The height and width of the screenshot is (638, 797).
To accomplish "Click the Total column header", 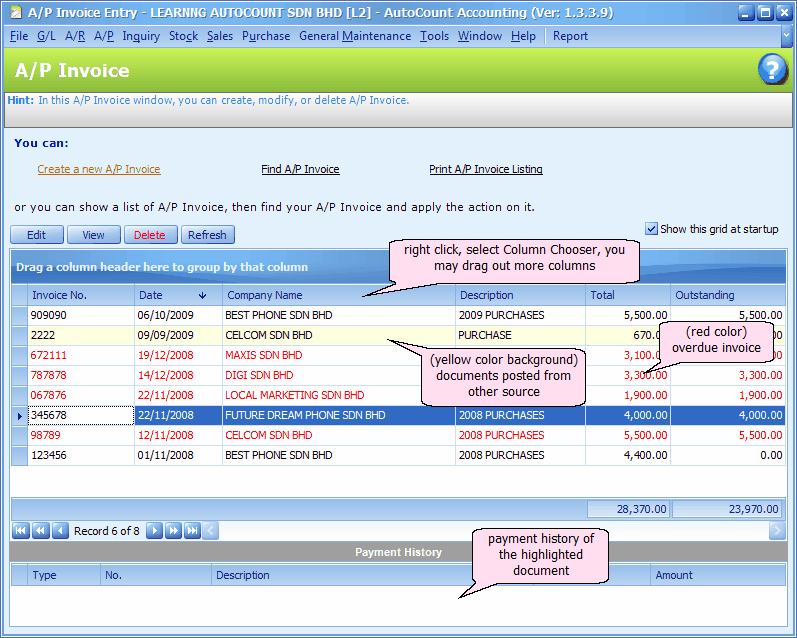I will 628,295.
